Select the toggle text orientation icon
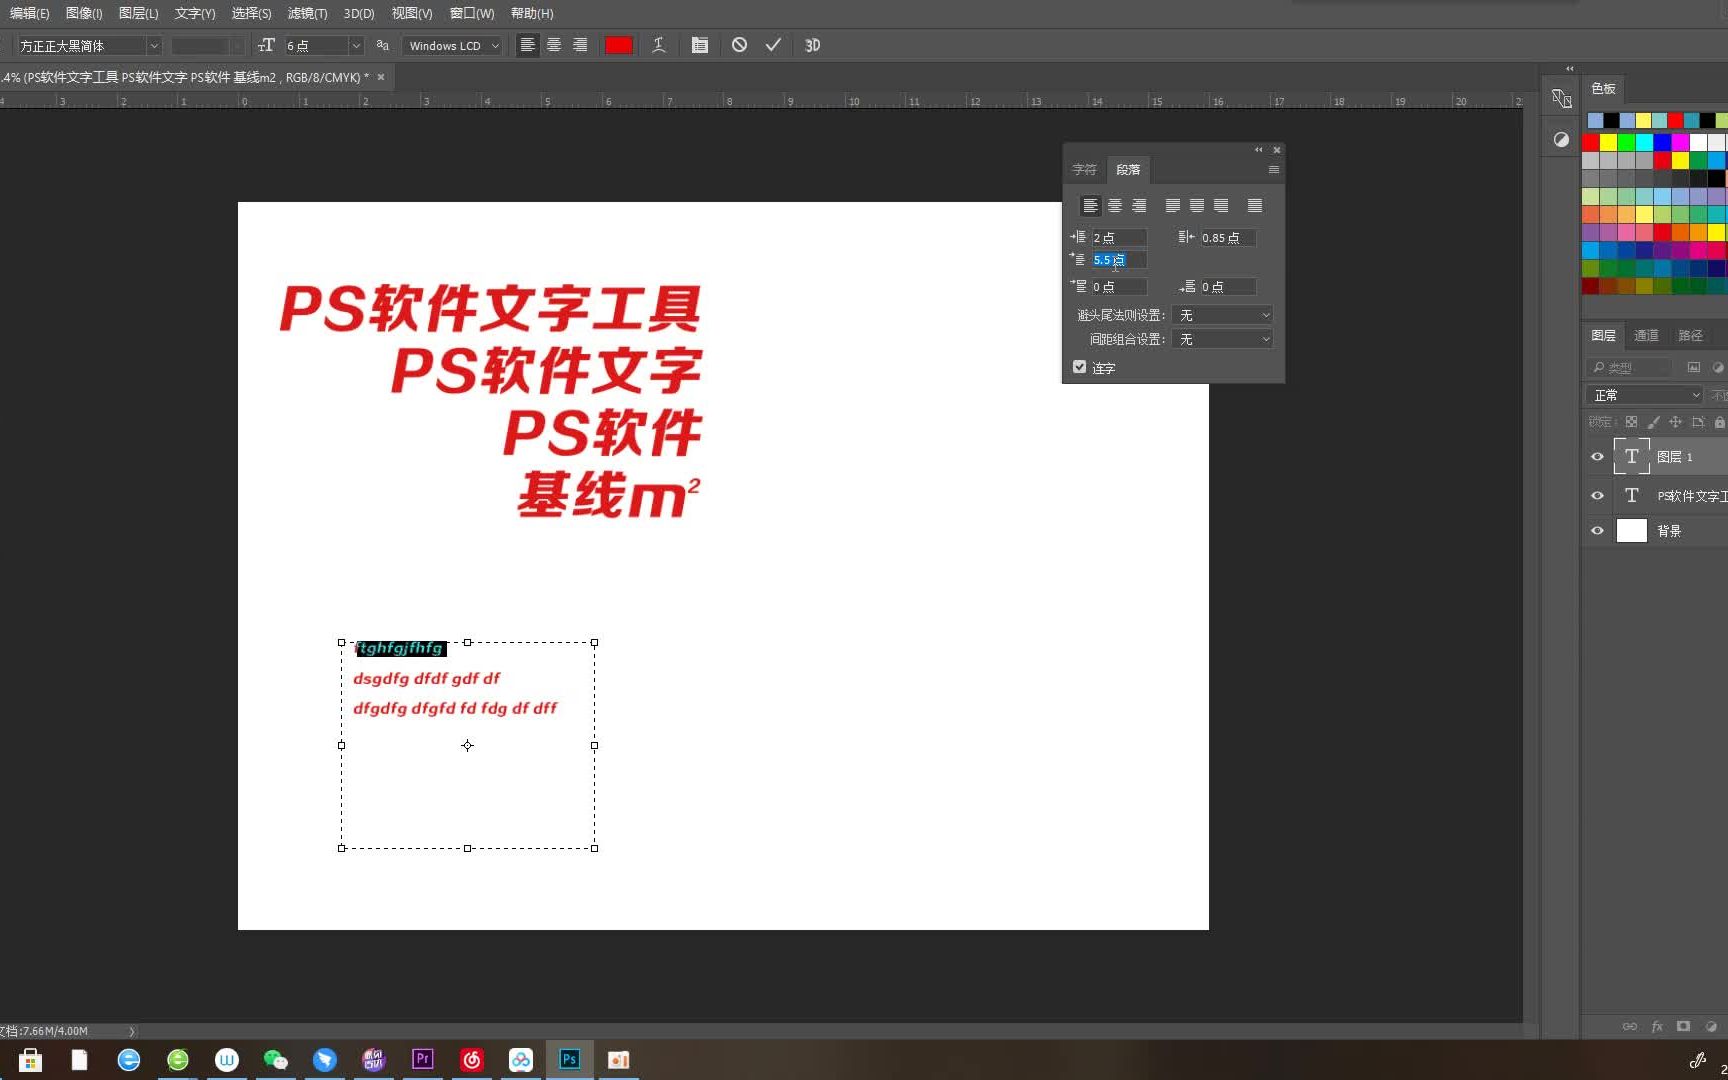 [x=267, y=45]
